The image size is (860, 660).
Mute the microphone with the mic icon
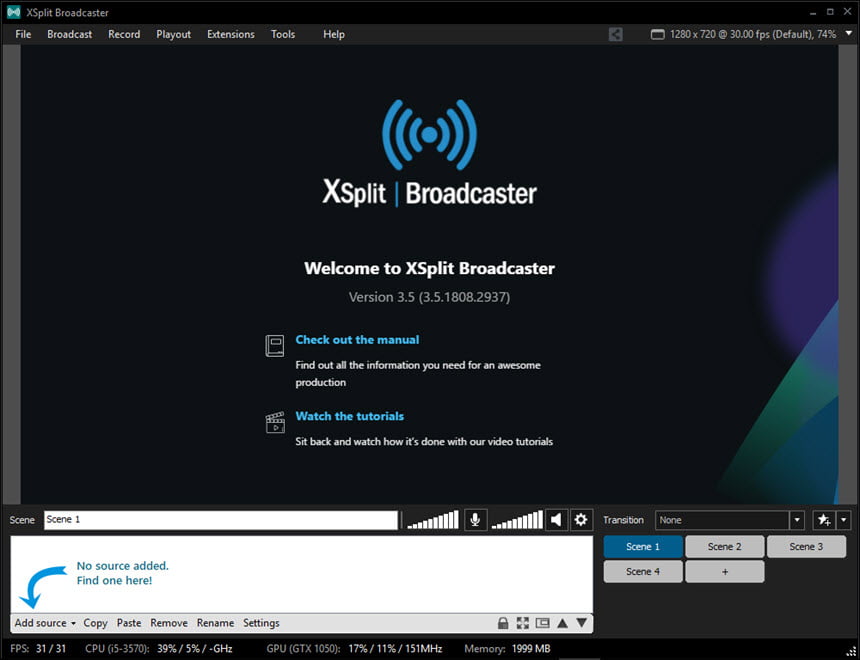click(x=475, y=519)
